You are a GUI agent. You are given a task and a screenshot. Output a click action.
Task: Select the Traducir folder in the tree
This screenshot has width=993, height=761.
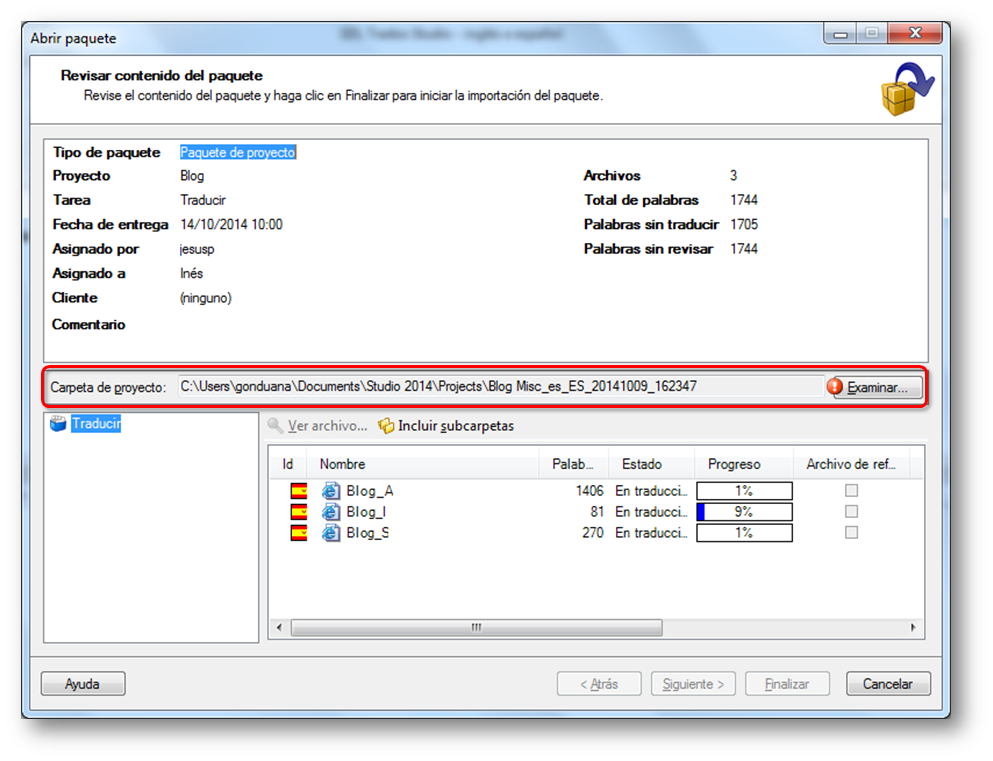(96, 424)
